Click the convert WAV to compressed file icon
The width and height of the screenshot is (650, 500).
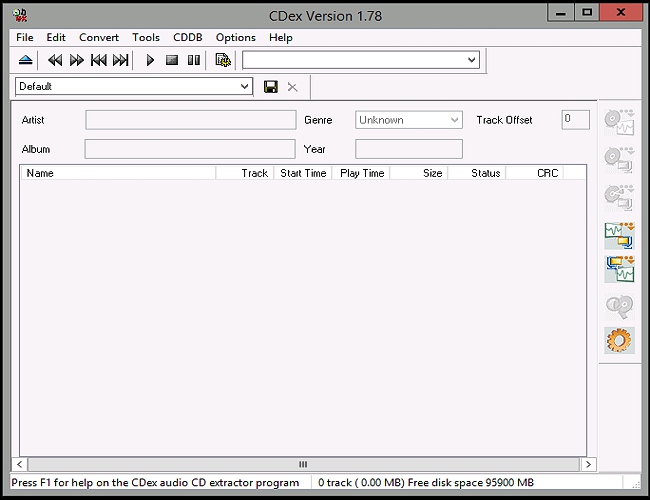click(x=619, y=235)
